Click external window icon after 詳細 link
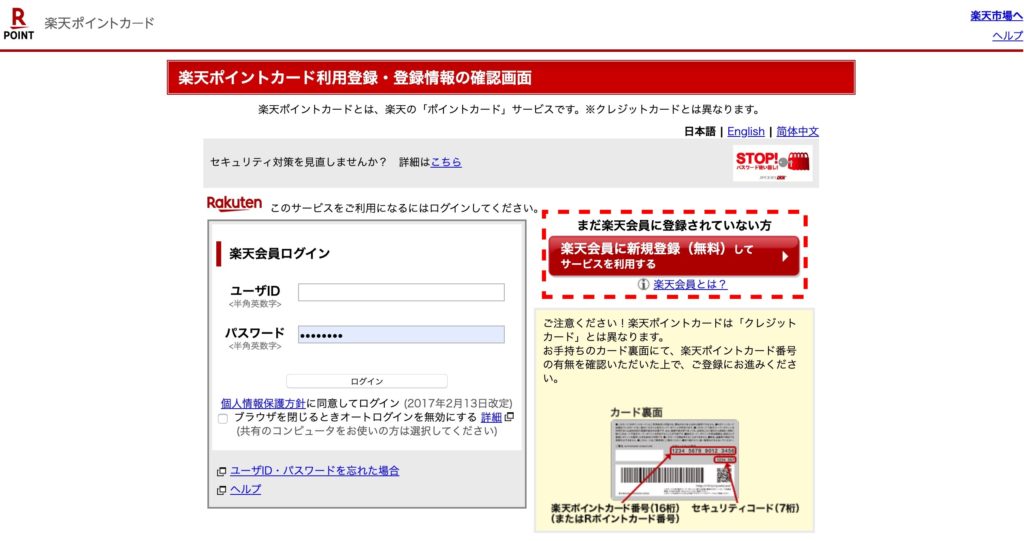Screen dimensions: 1024x541 pyautogui.click(x=509, y=417)
